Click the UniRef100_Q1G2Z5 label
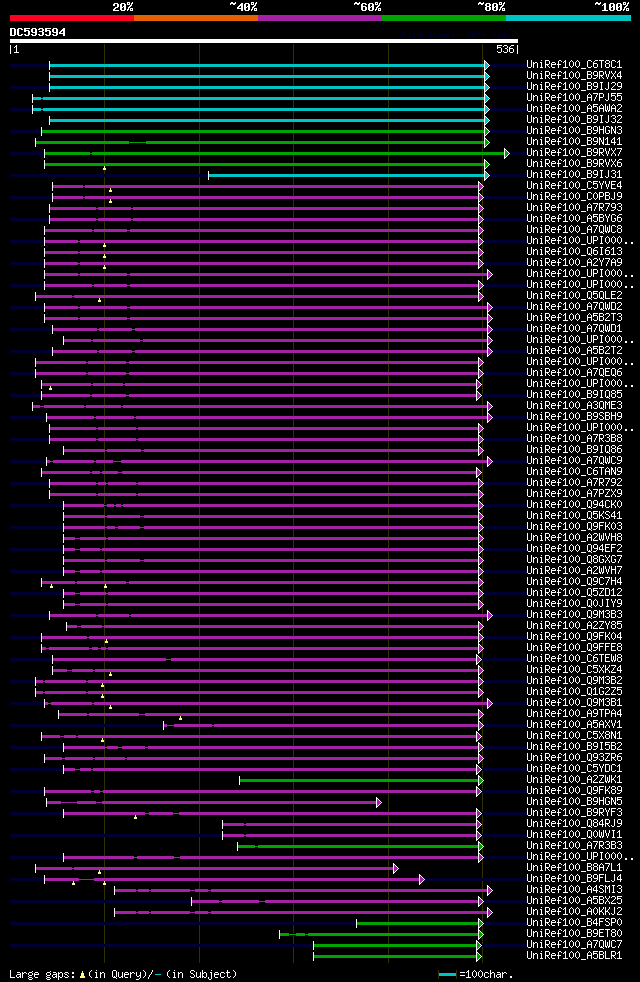640x982 pixels. [x=574, y=692]
